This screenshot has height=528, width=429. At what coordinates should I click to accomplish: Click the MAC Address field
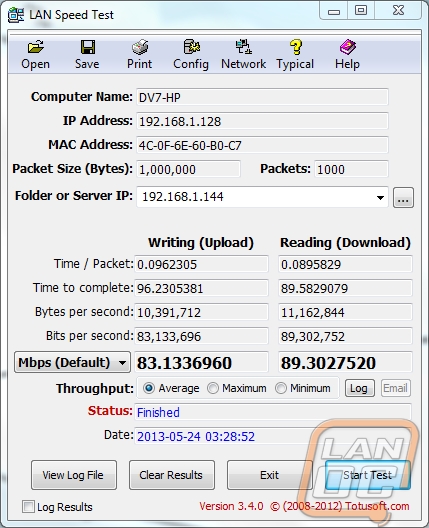[x=262, y=145]
